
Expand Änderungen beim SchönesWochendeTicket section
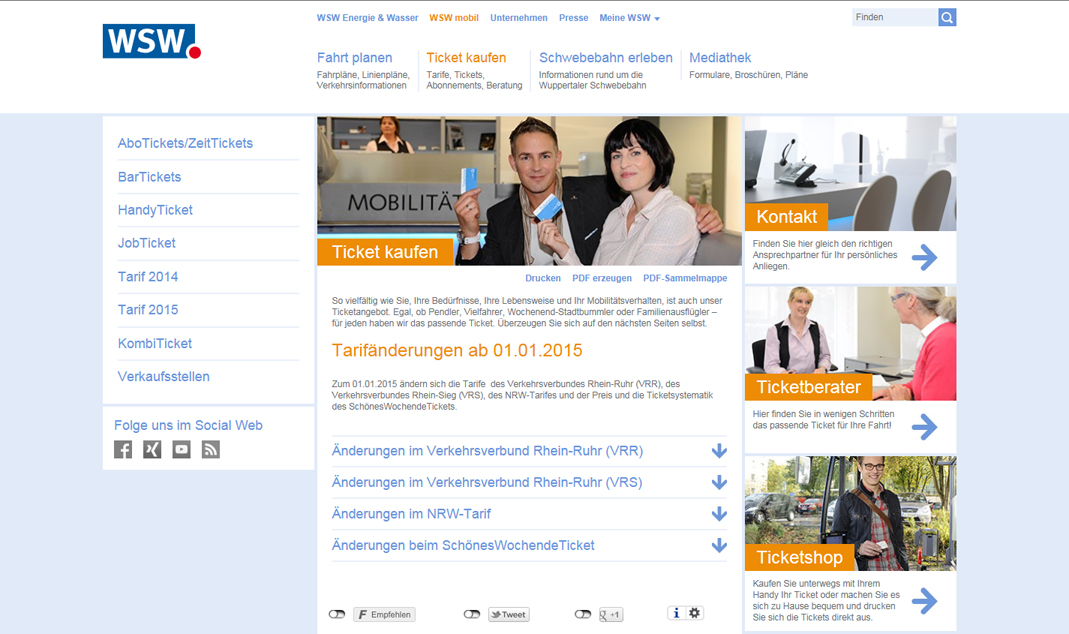point(529,545)
